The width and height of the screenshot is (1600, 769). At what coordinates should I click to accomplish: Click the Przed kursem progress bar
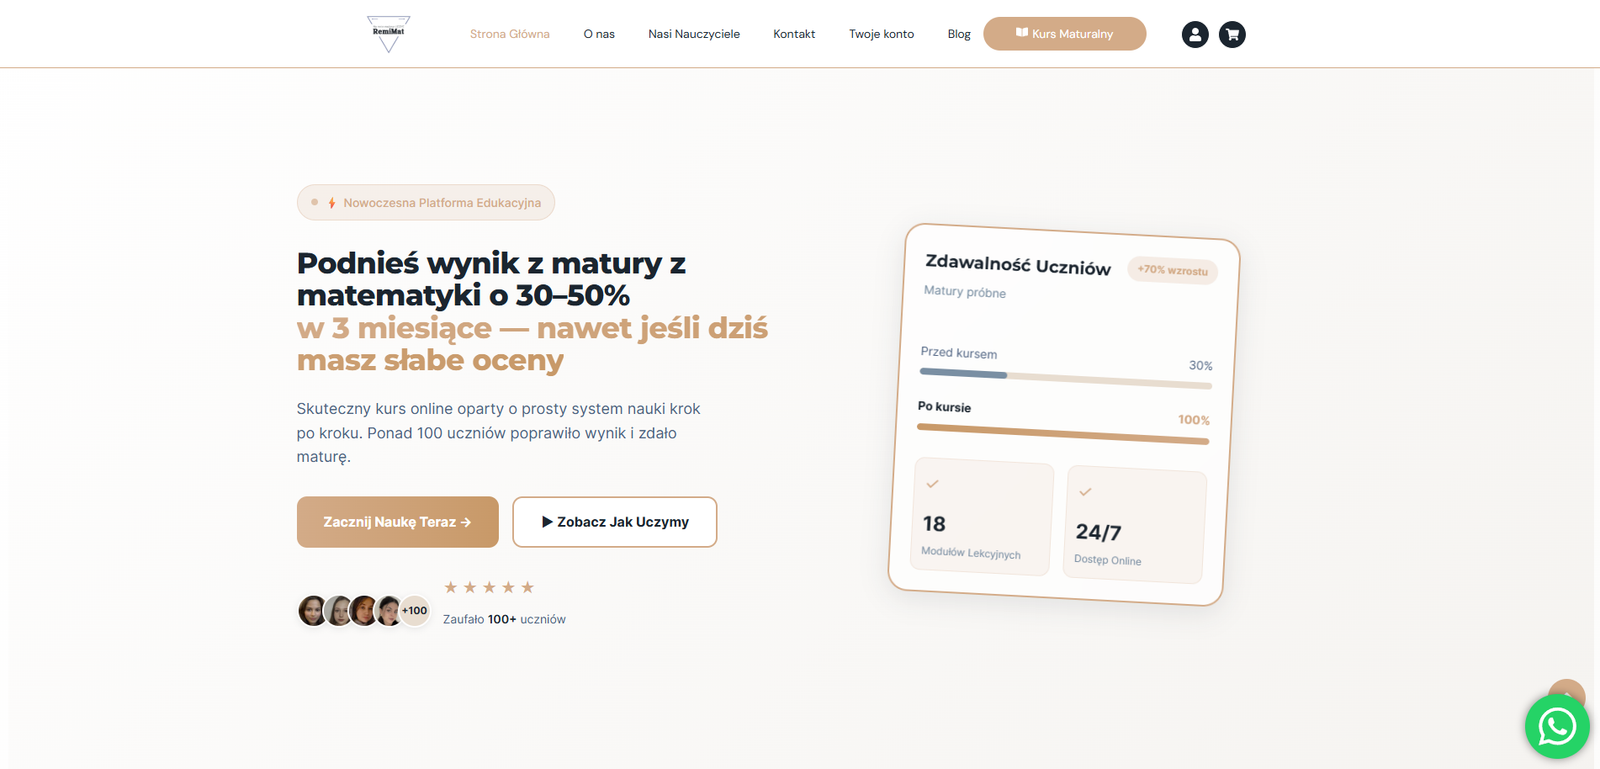[1065, 379]
